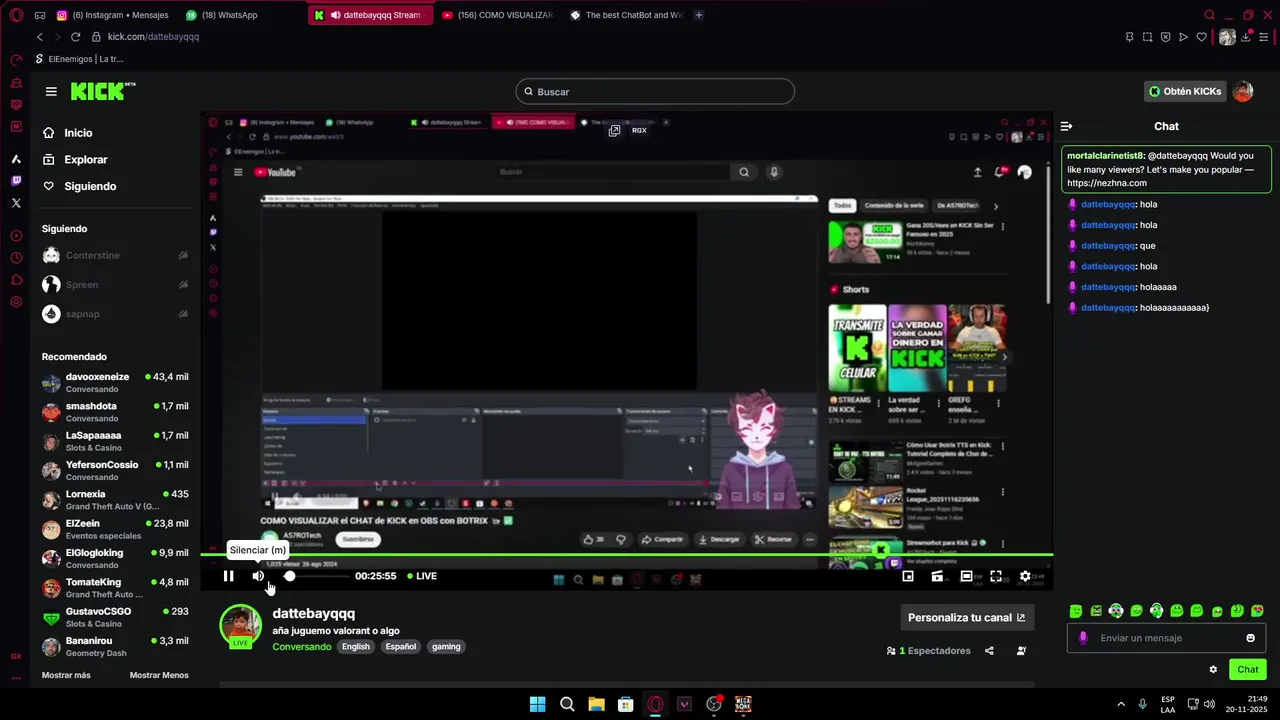Click Obtén KICKs button
1280x720 pixels.
pyautogui.click(x=1185, y=91)
